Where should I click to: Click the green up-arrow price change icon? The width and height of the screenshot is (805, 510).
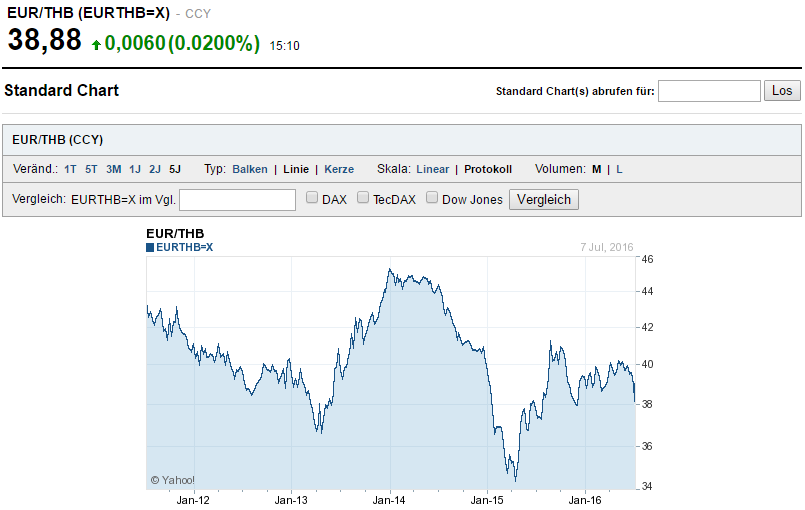pos(96,44)
